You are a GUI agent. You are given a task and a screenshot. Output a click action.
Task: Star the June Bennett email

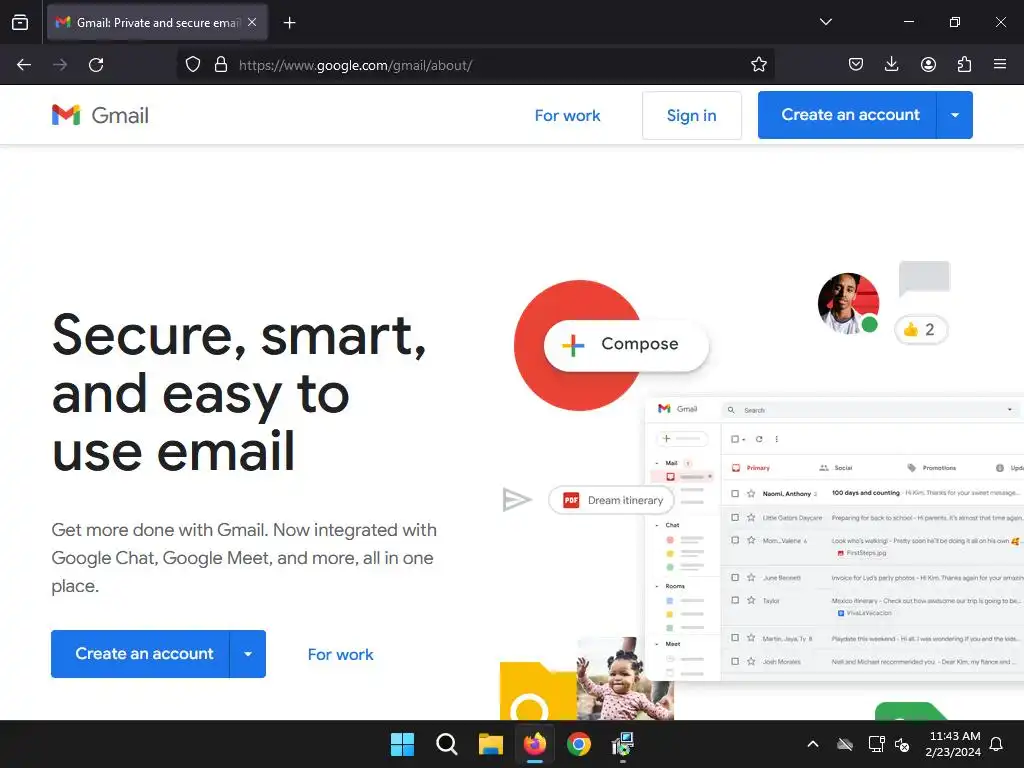751,577
